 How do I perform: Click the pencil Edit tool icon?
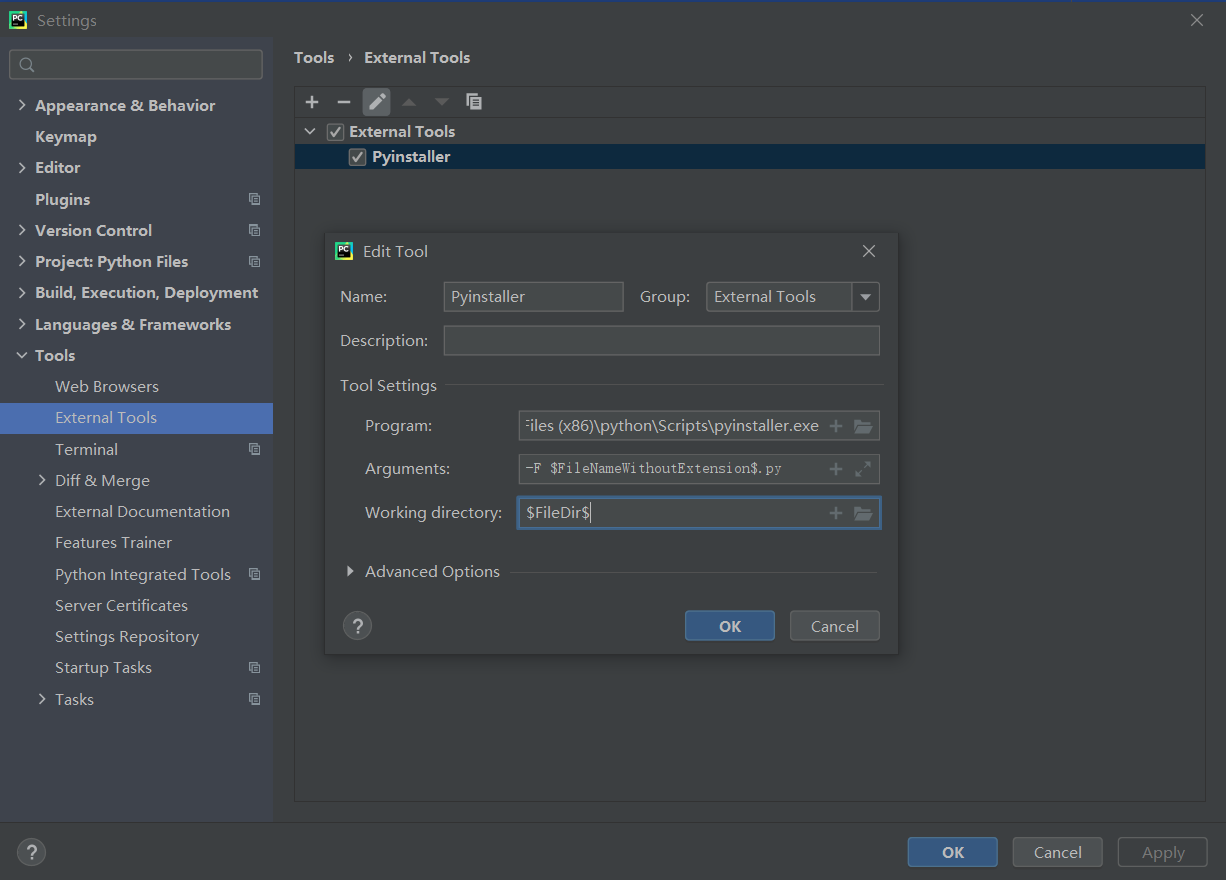coord(377,102)
